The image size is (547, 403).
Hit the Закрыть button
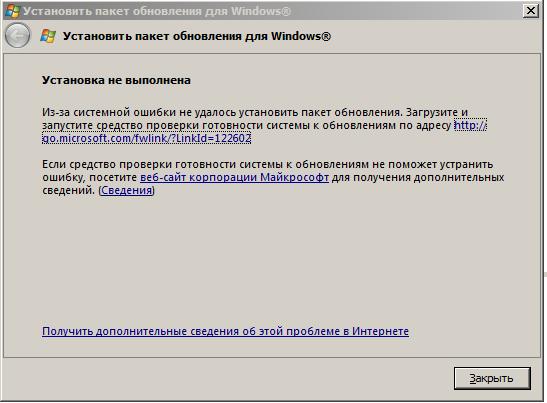[492, 378]
